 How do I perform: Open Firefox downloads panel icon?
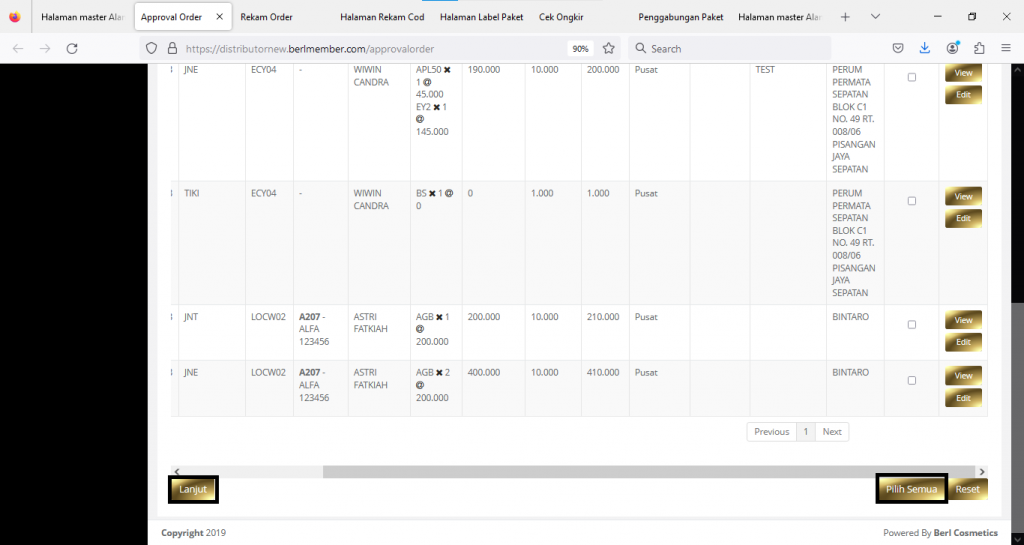pyautogui.click(x=925, y=48)
